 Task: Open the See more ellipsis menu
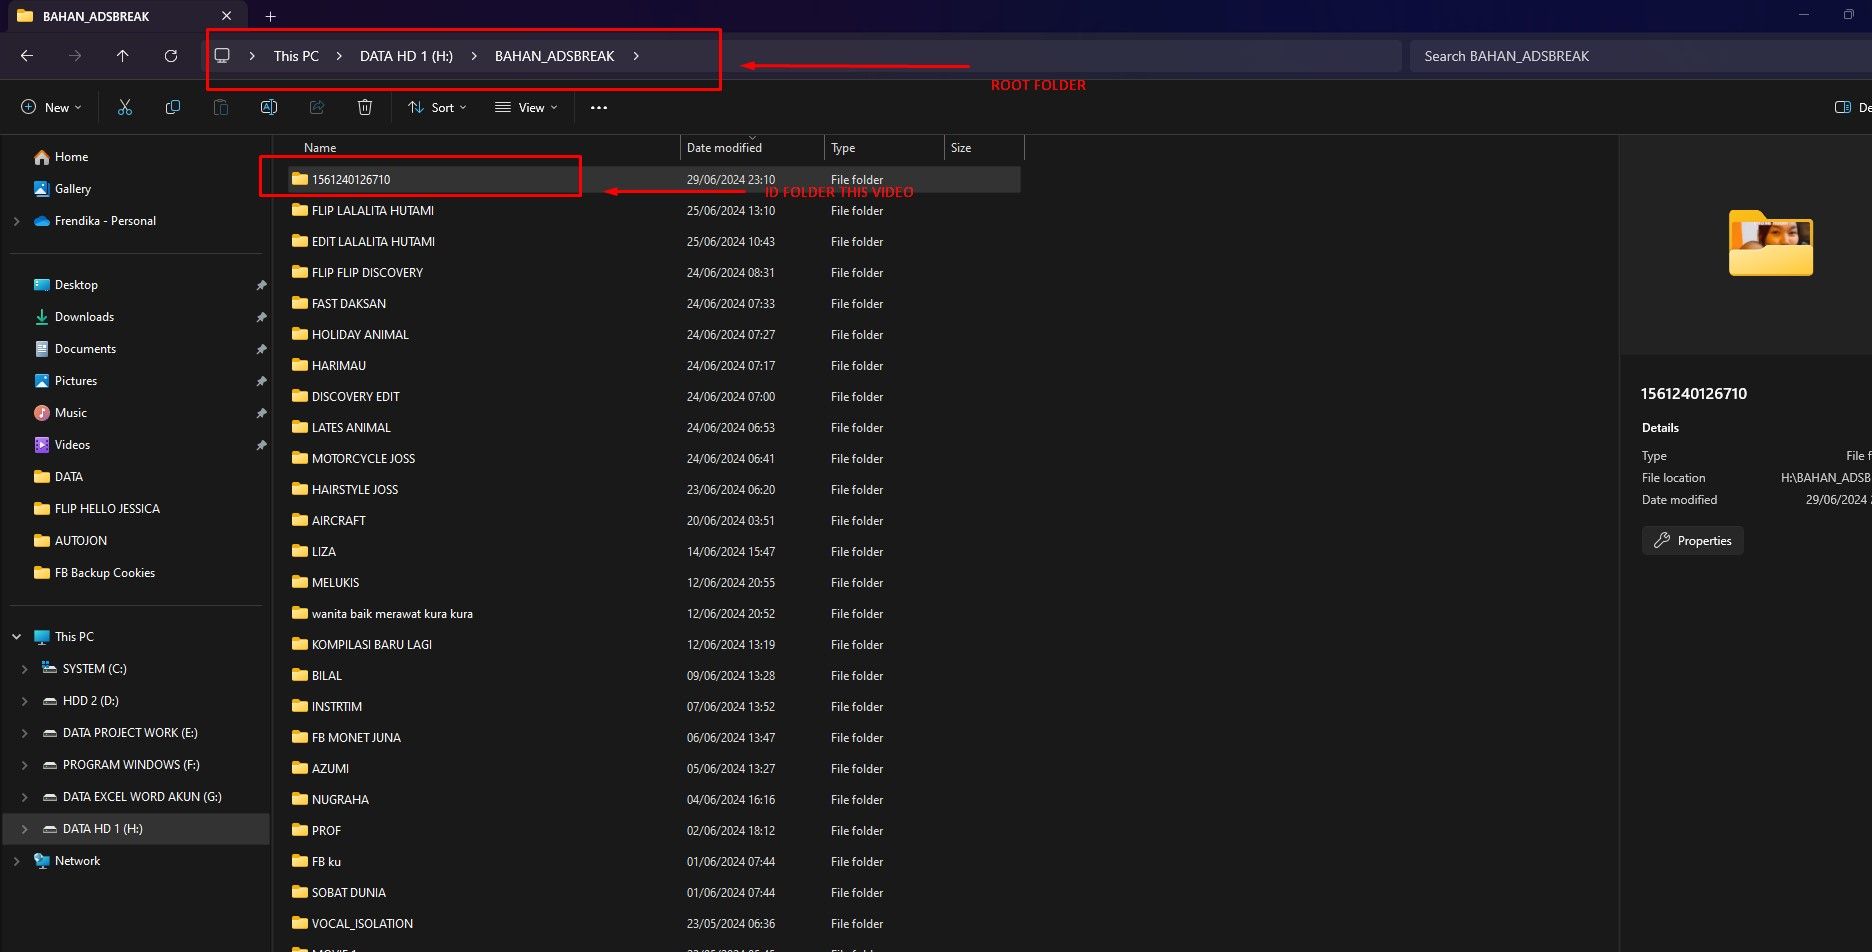tap(599, 108)
